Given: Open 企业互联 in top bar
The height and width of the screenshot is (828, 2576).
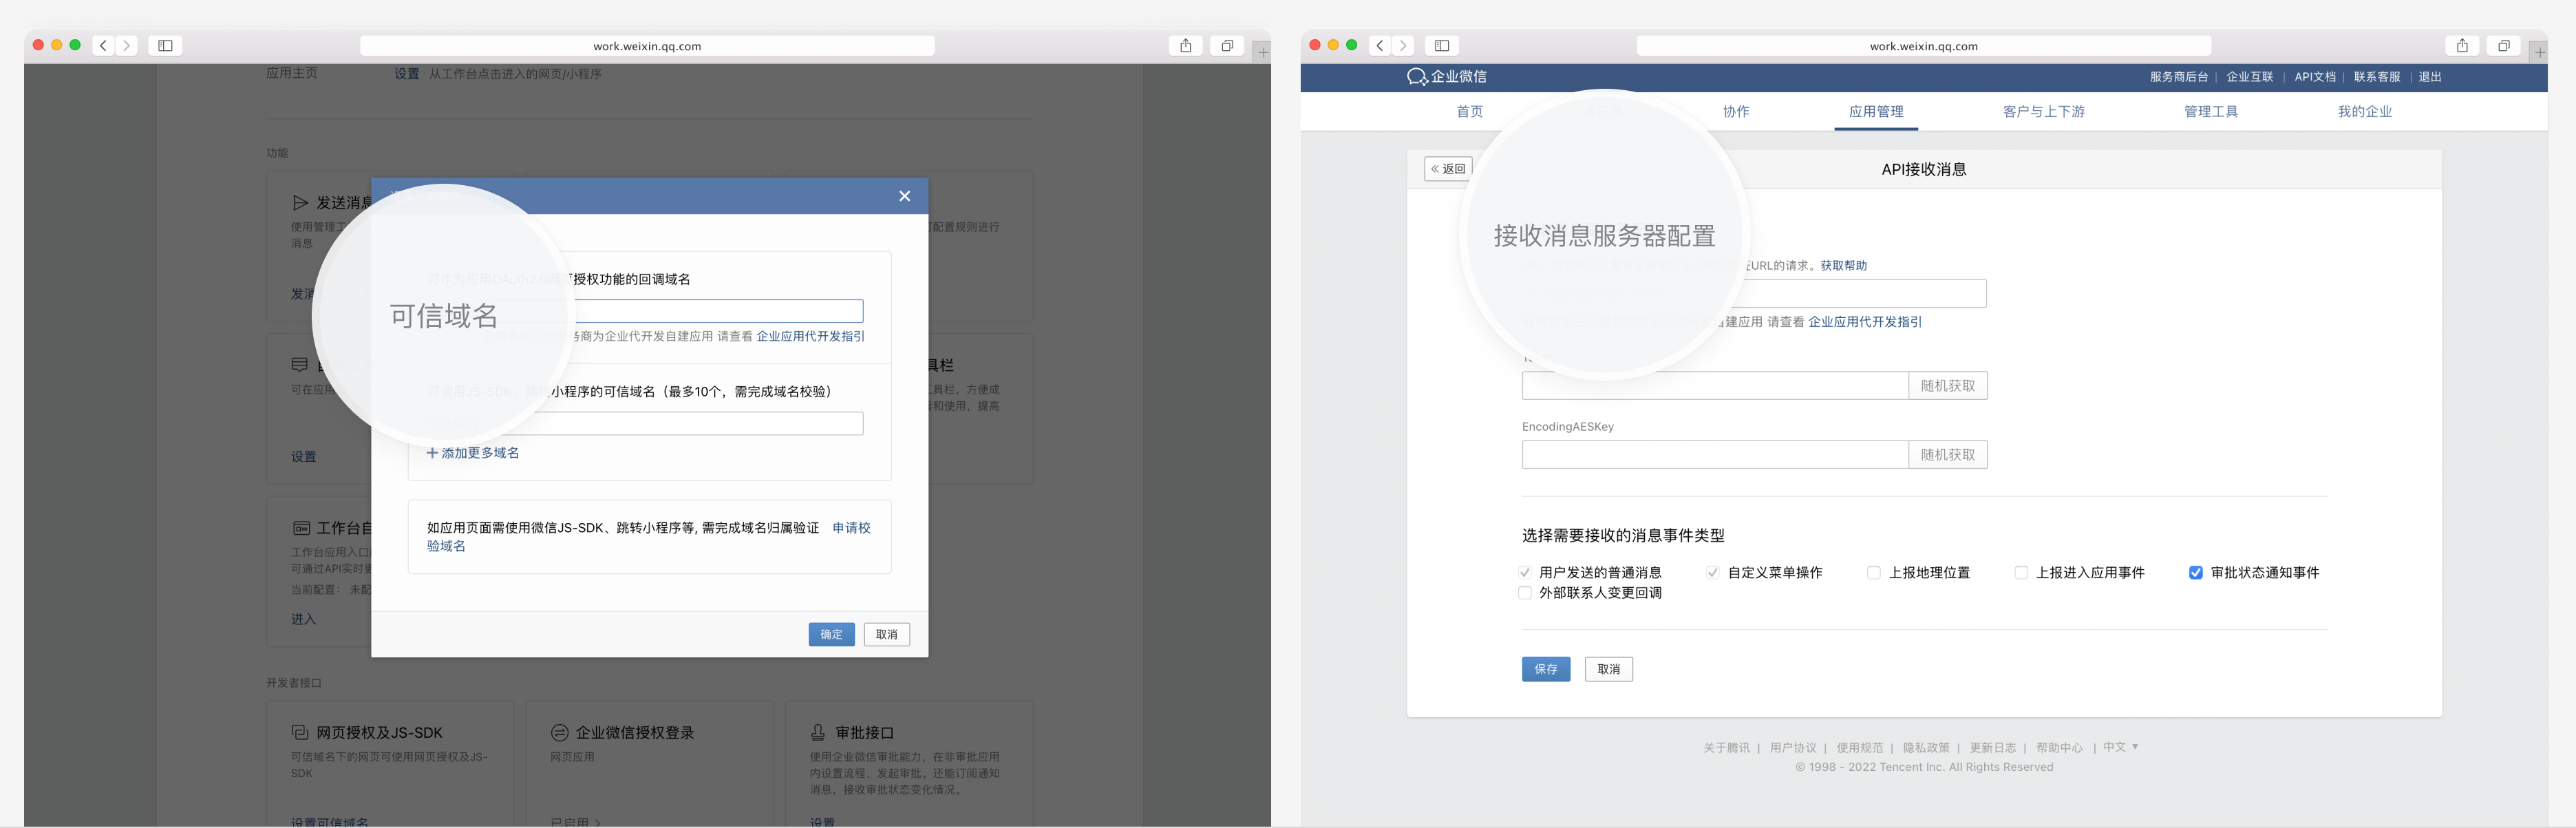Looking at the screenshot, I should click(2250, 77).
